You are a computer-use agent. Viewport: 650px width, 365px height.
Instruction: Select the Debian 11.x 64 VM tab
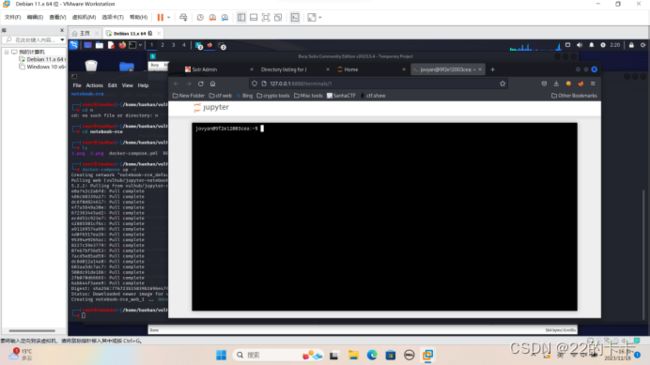(x=132, y=33)
